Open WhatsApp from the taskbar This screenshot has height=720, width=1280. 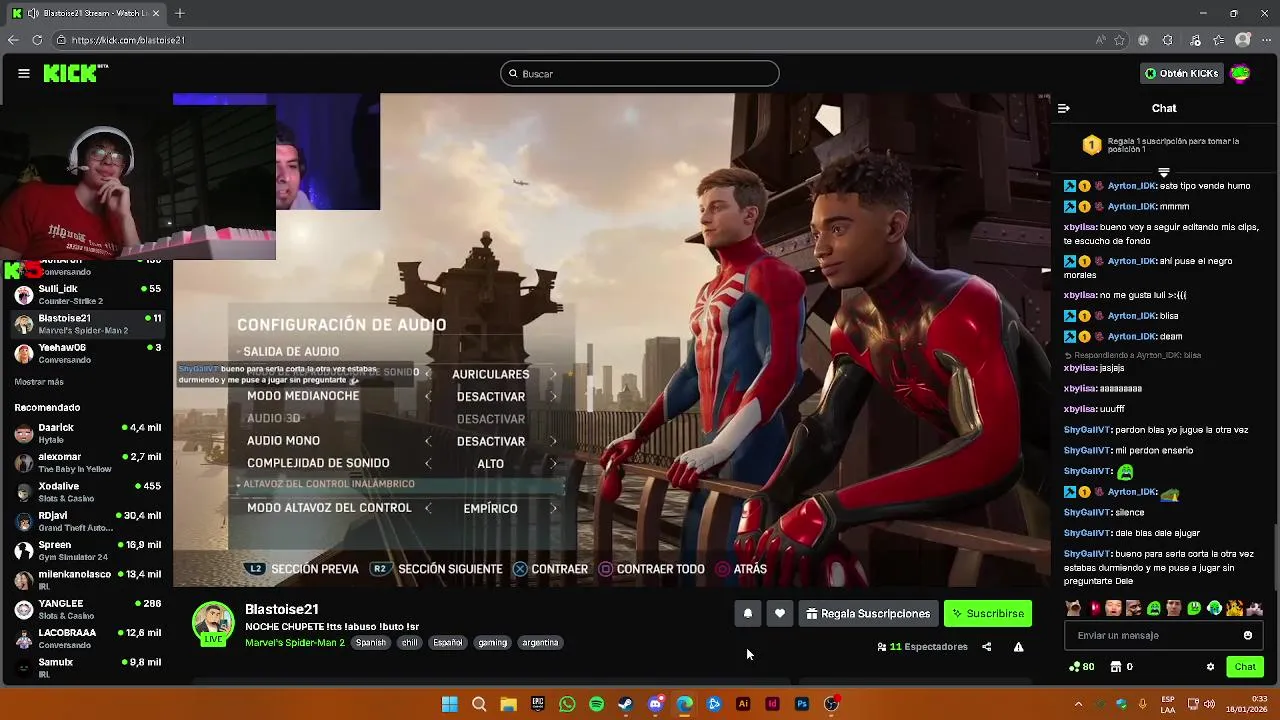coord(567,704)
